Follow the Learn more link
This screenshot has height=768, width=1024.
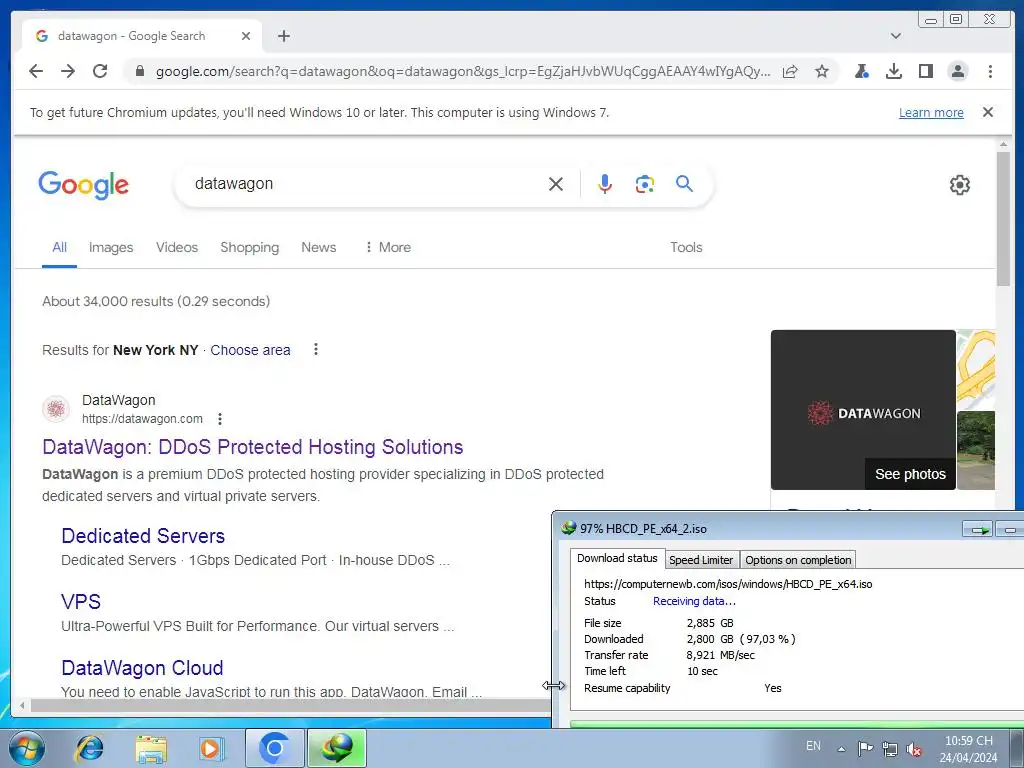click(x=931, y=112)
